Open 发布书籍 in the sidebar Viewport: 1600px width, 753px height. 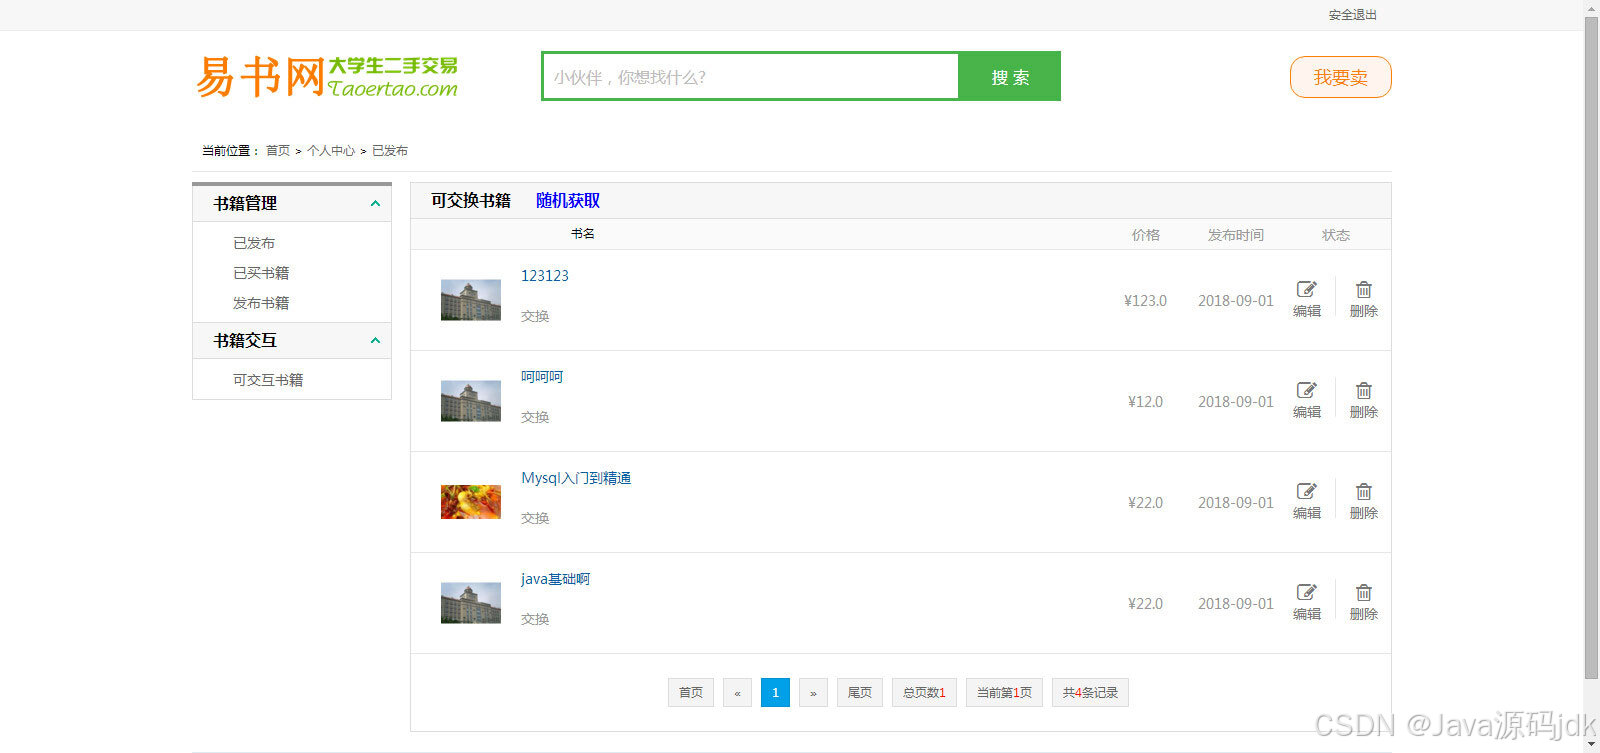(261, 303)
